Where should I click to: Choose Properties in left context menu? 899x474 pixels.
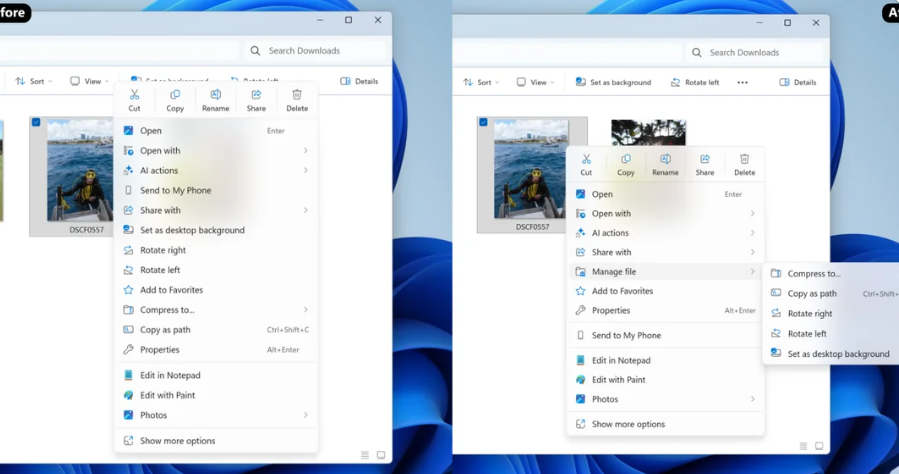point(216,350)
